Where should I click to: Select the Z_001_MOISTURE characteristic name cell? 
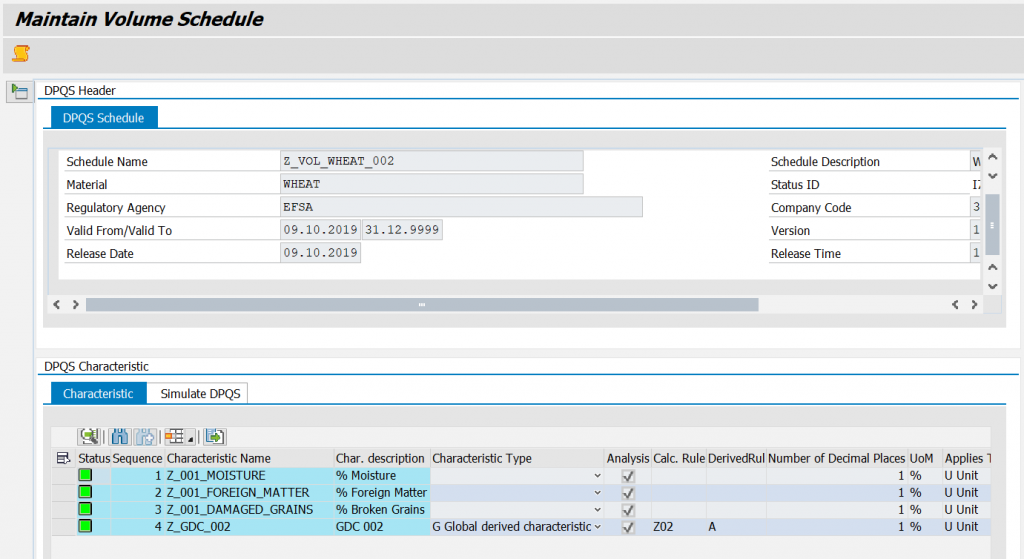point(249,475)
